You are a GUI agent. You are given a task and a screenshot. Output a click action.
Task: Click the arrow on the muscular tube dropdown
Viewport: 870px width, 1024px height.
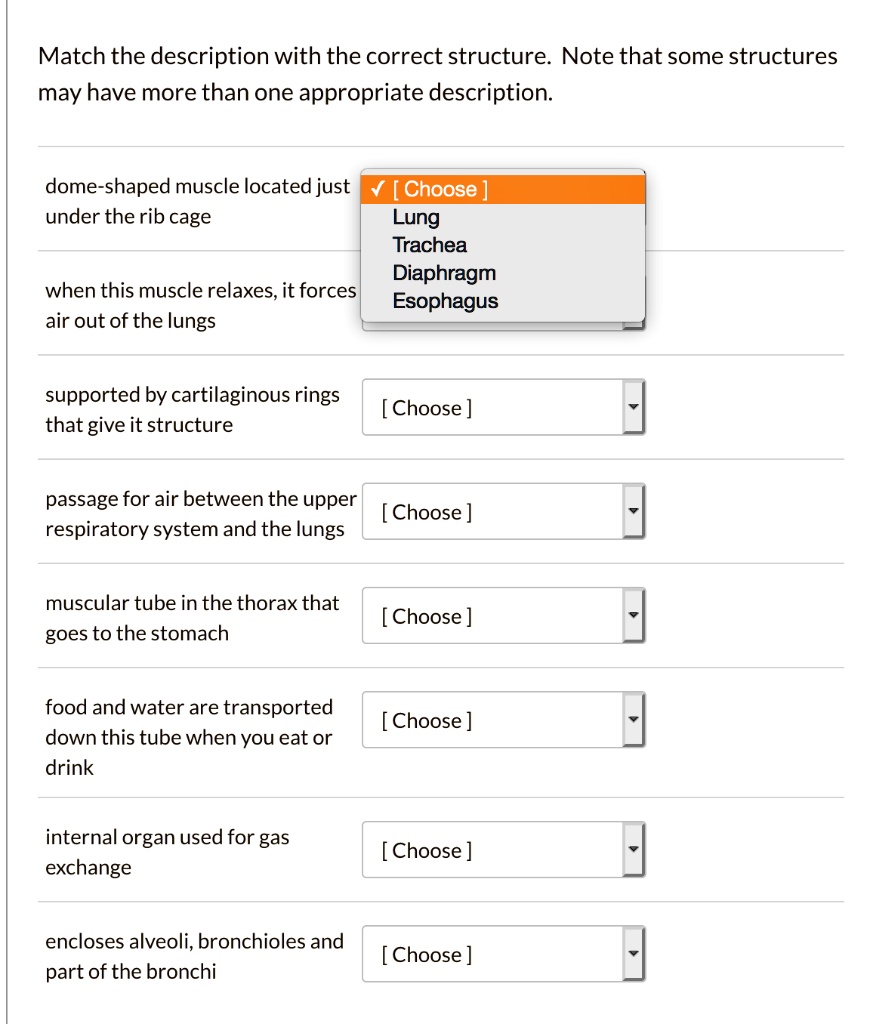[x=633, y=615]
